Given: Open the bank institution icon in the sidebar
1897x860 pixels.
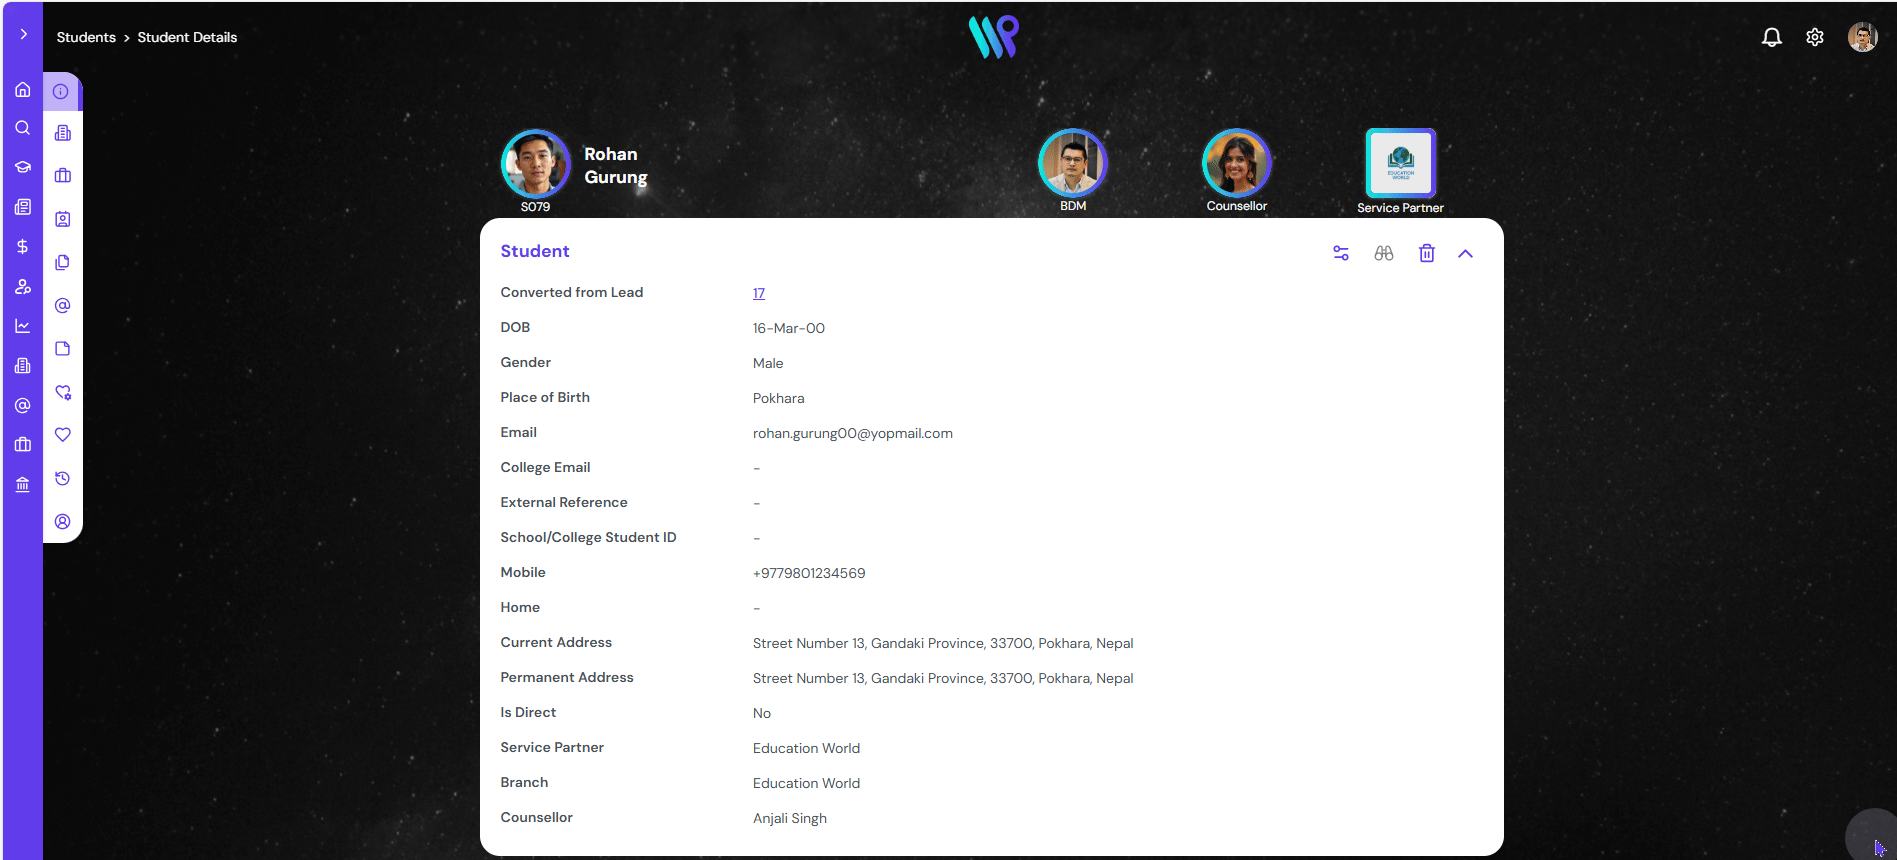Looking at the screenshot, I should coord(22,485).
